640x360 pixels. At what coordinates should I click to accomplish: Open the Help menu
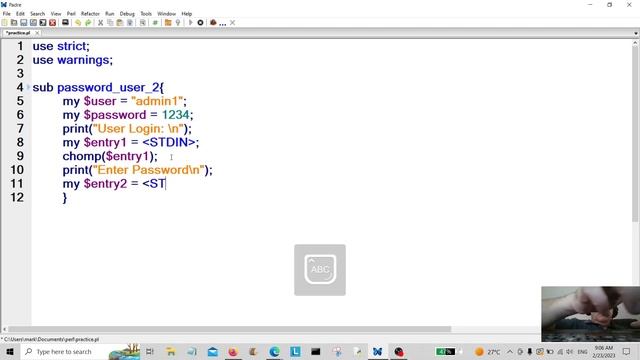(187, 13)
